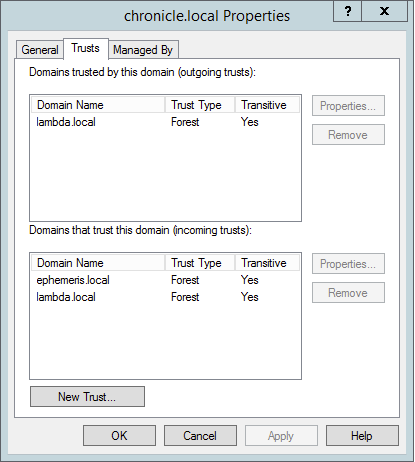The width and height of the screenshot is (415, 462).
Task: Click Forest type in outgoing lambda.local row
Action: tap(185, 122)
